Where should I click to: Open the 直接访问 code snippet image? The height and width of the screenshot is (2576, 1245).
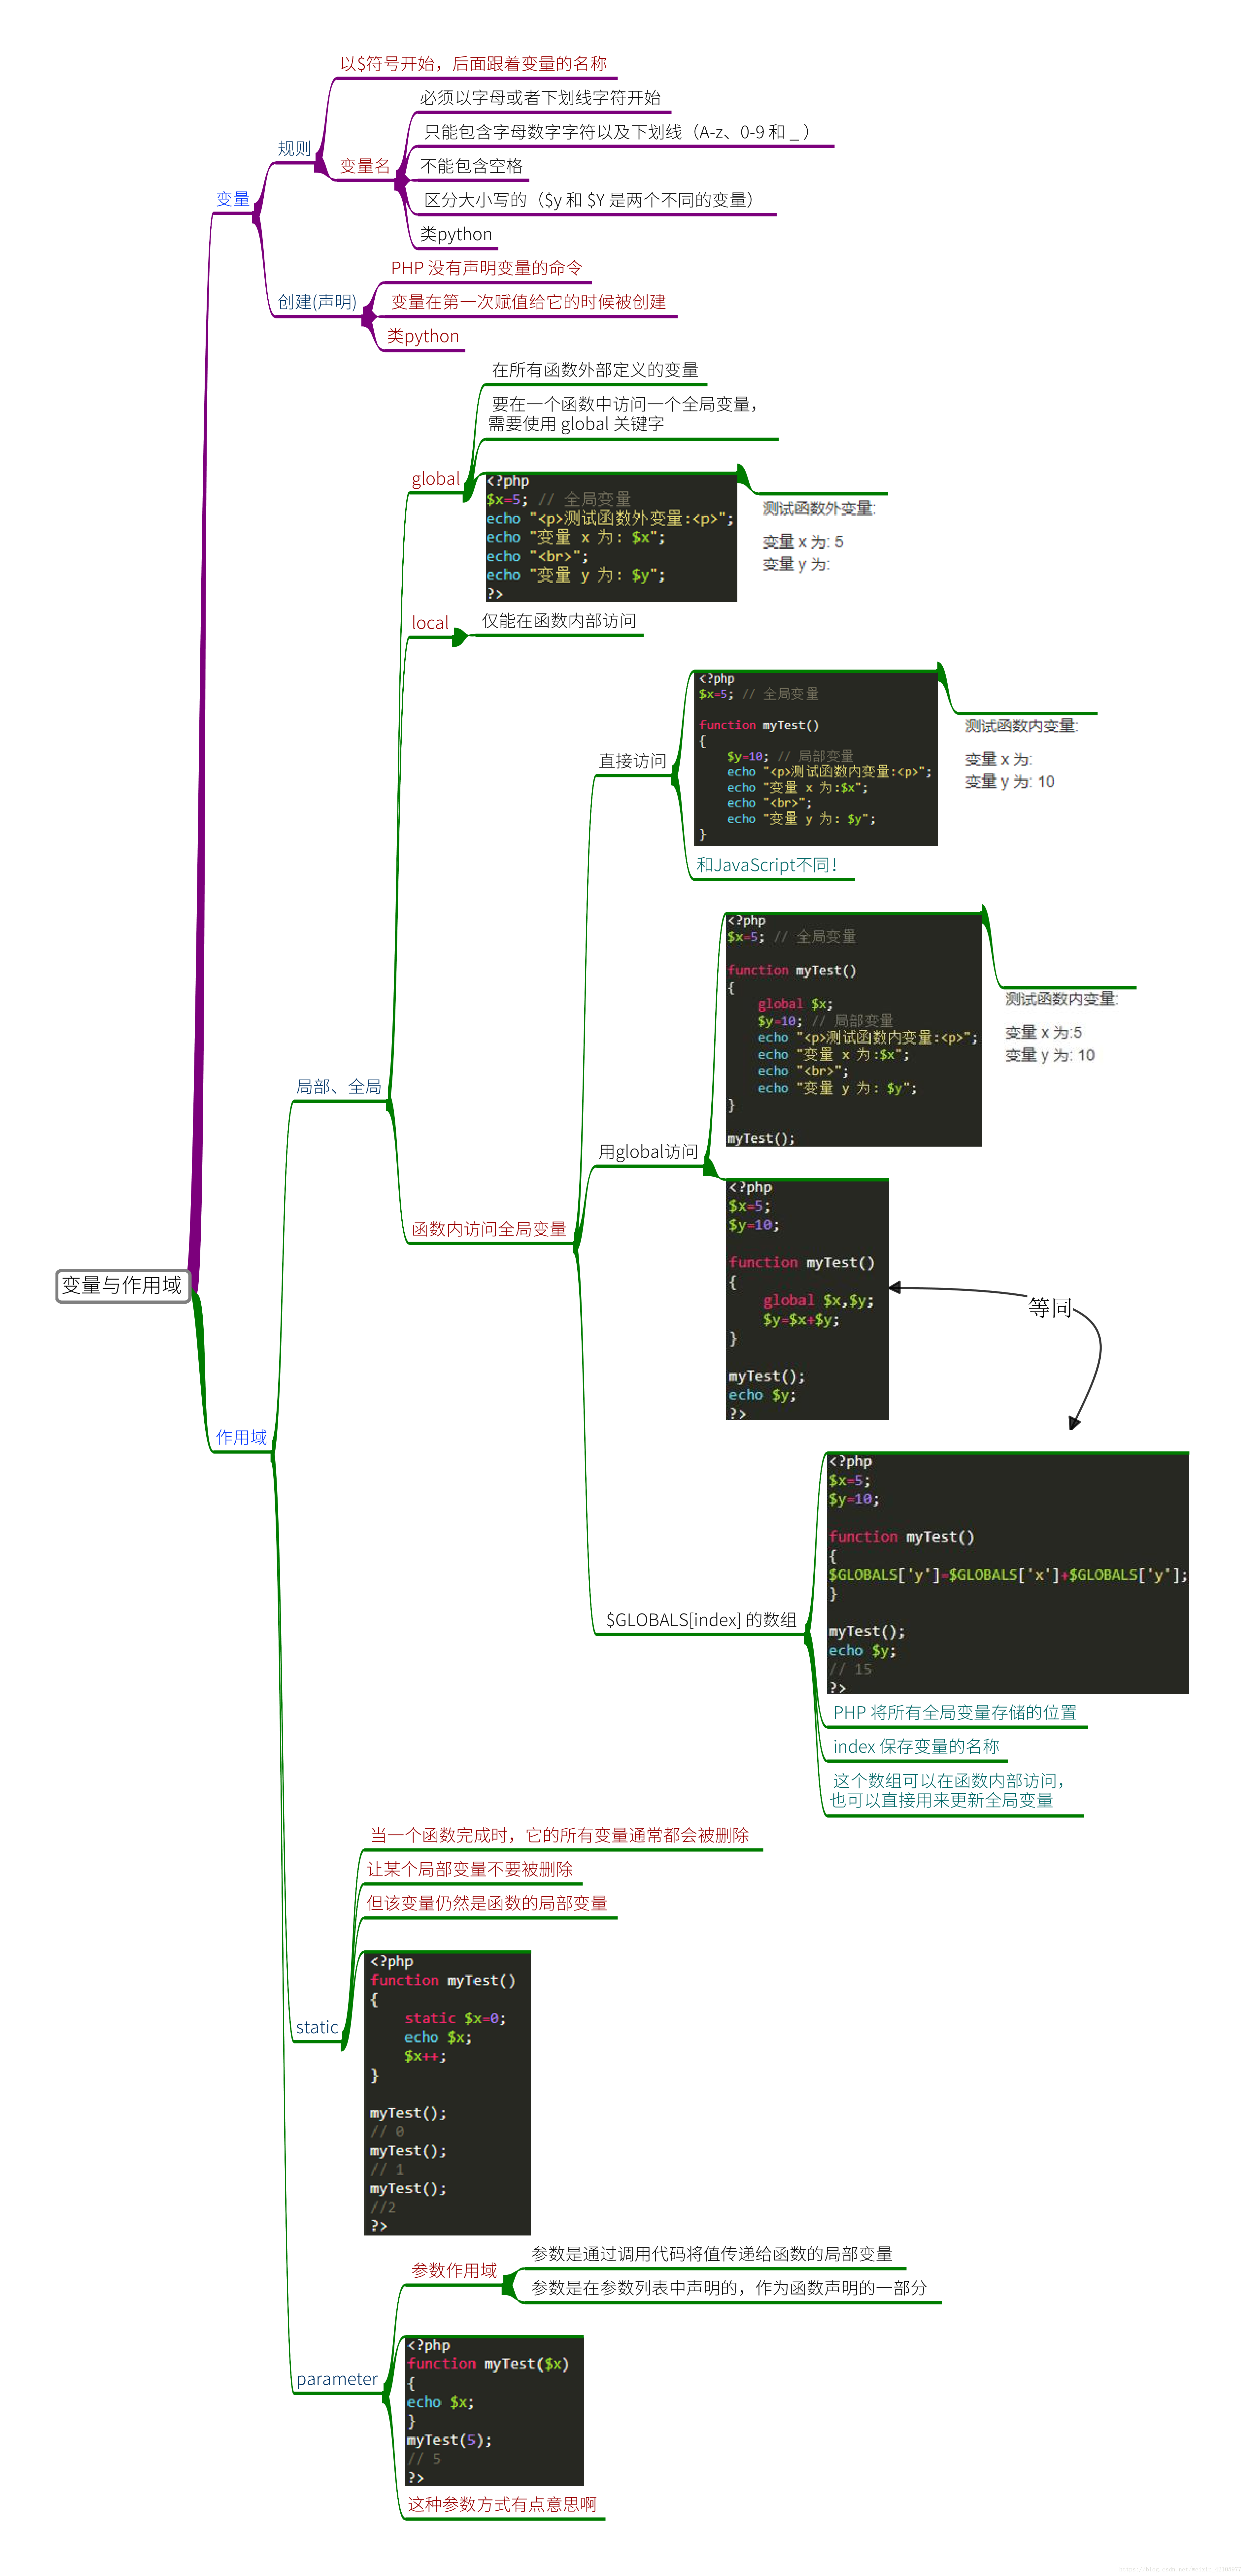816,758
